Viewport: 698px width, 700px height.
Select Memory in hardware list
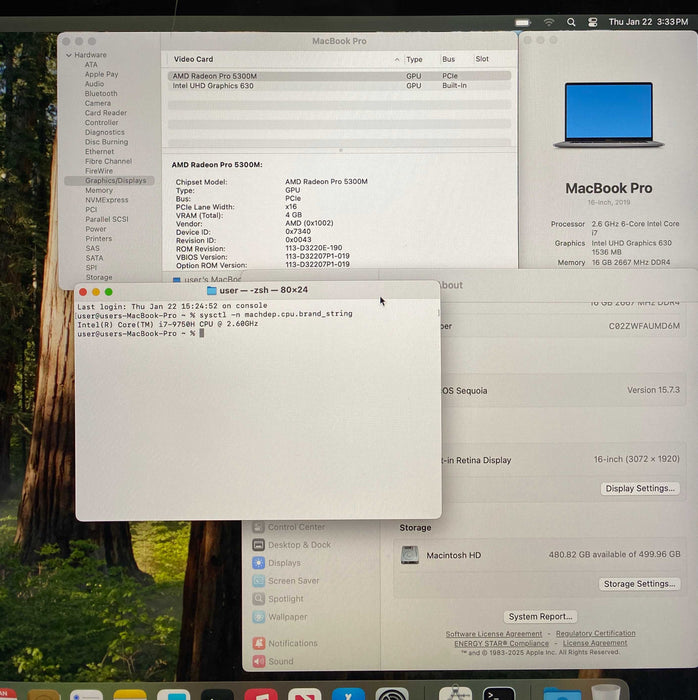[99, 190]
